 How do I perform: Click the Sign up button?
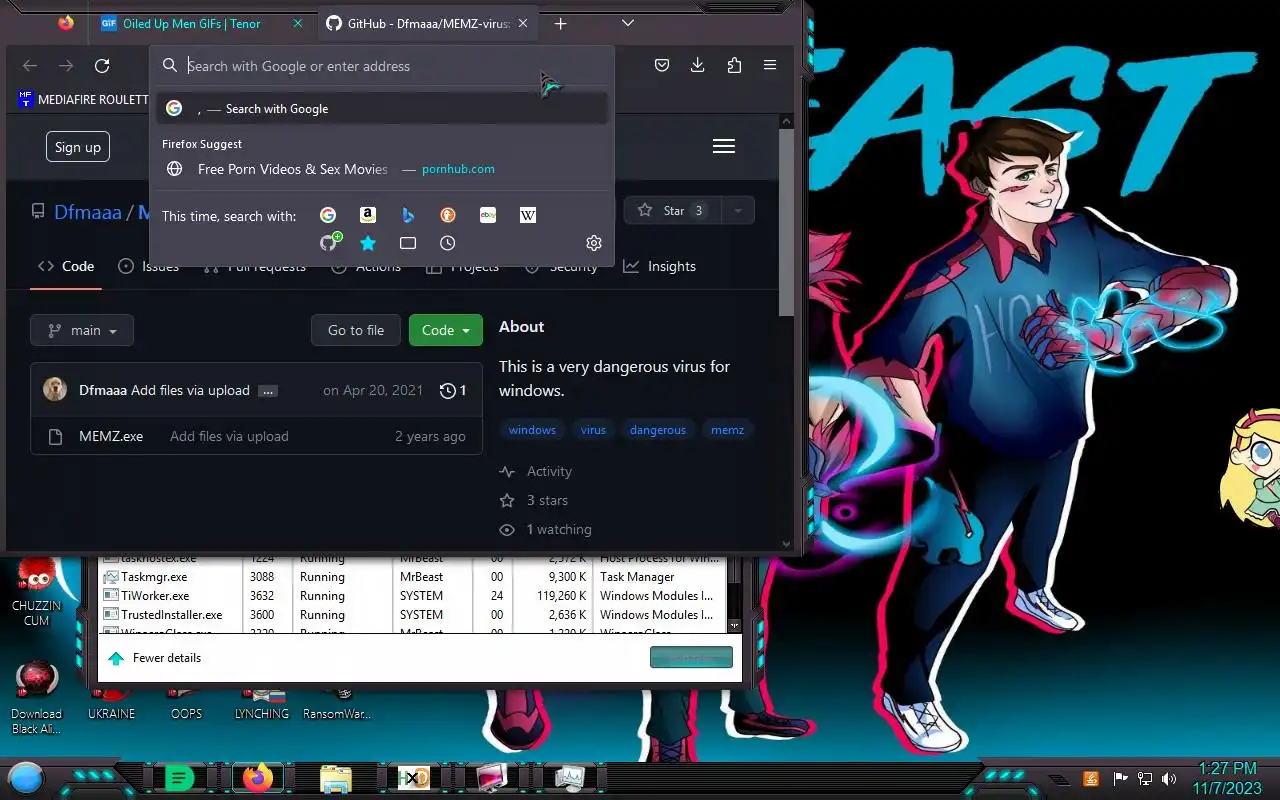[78, 147]
